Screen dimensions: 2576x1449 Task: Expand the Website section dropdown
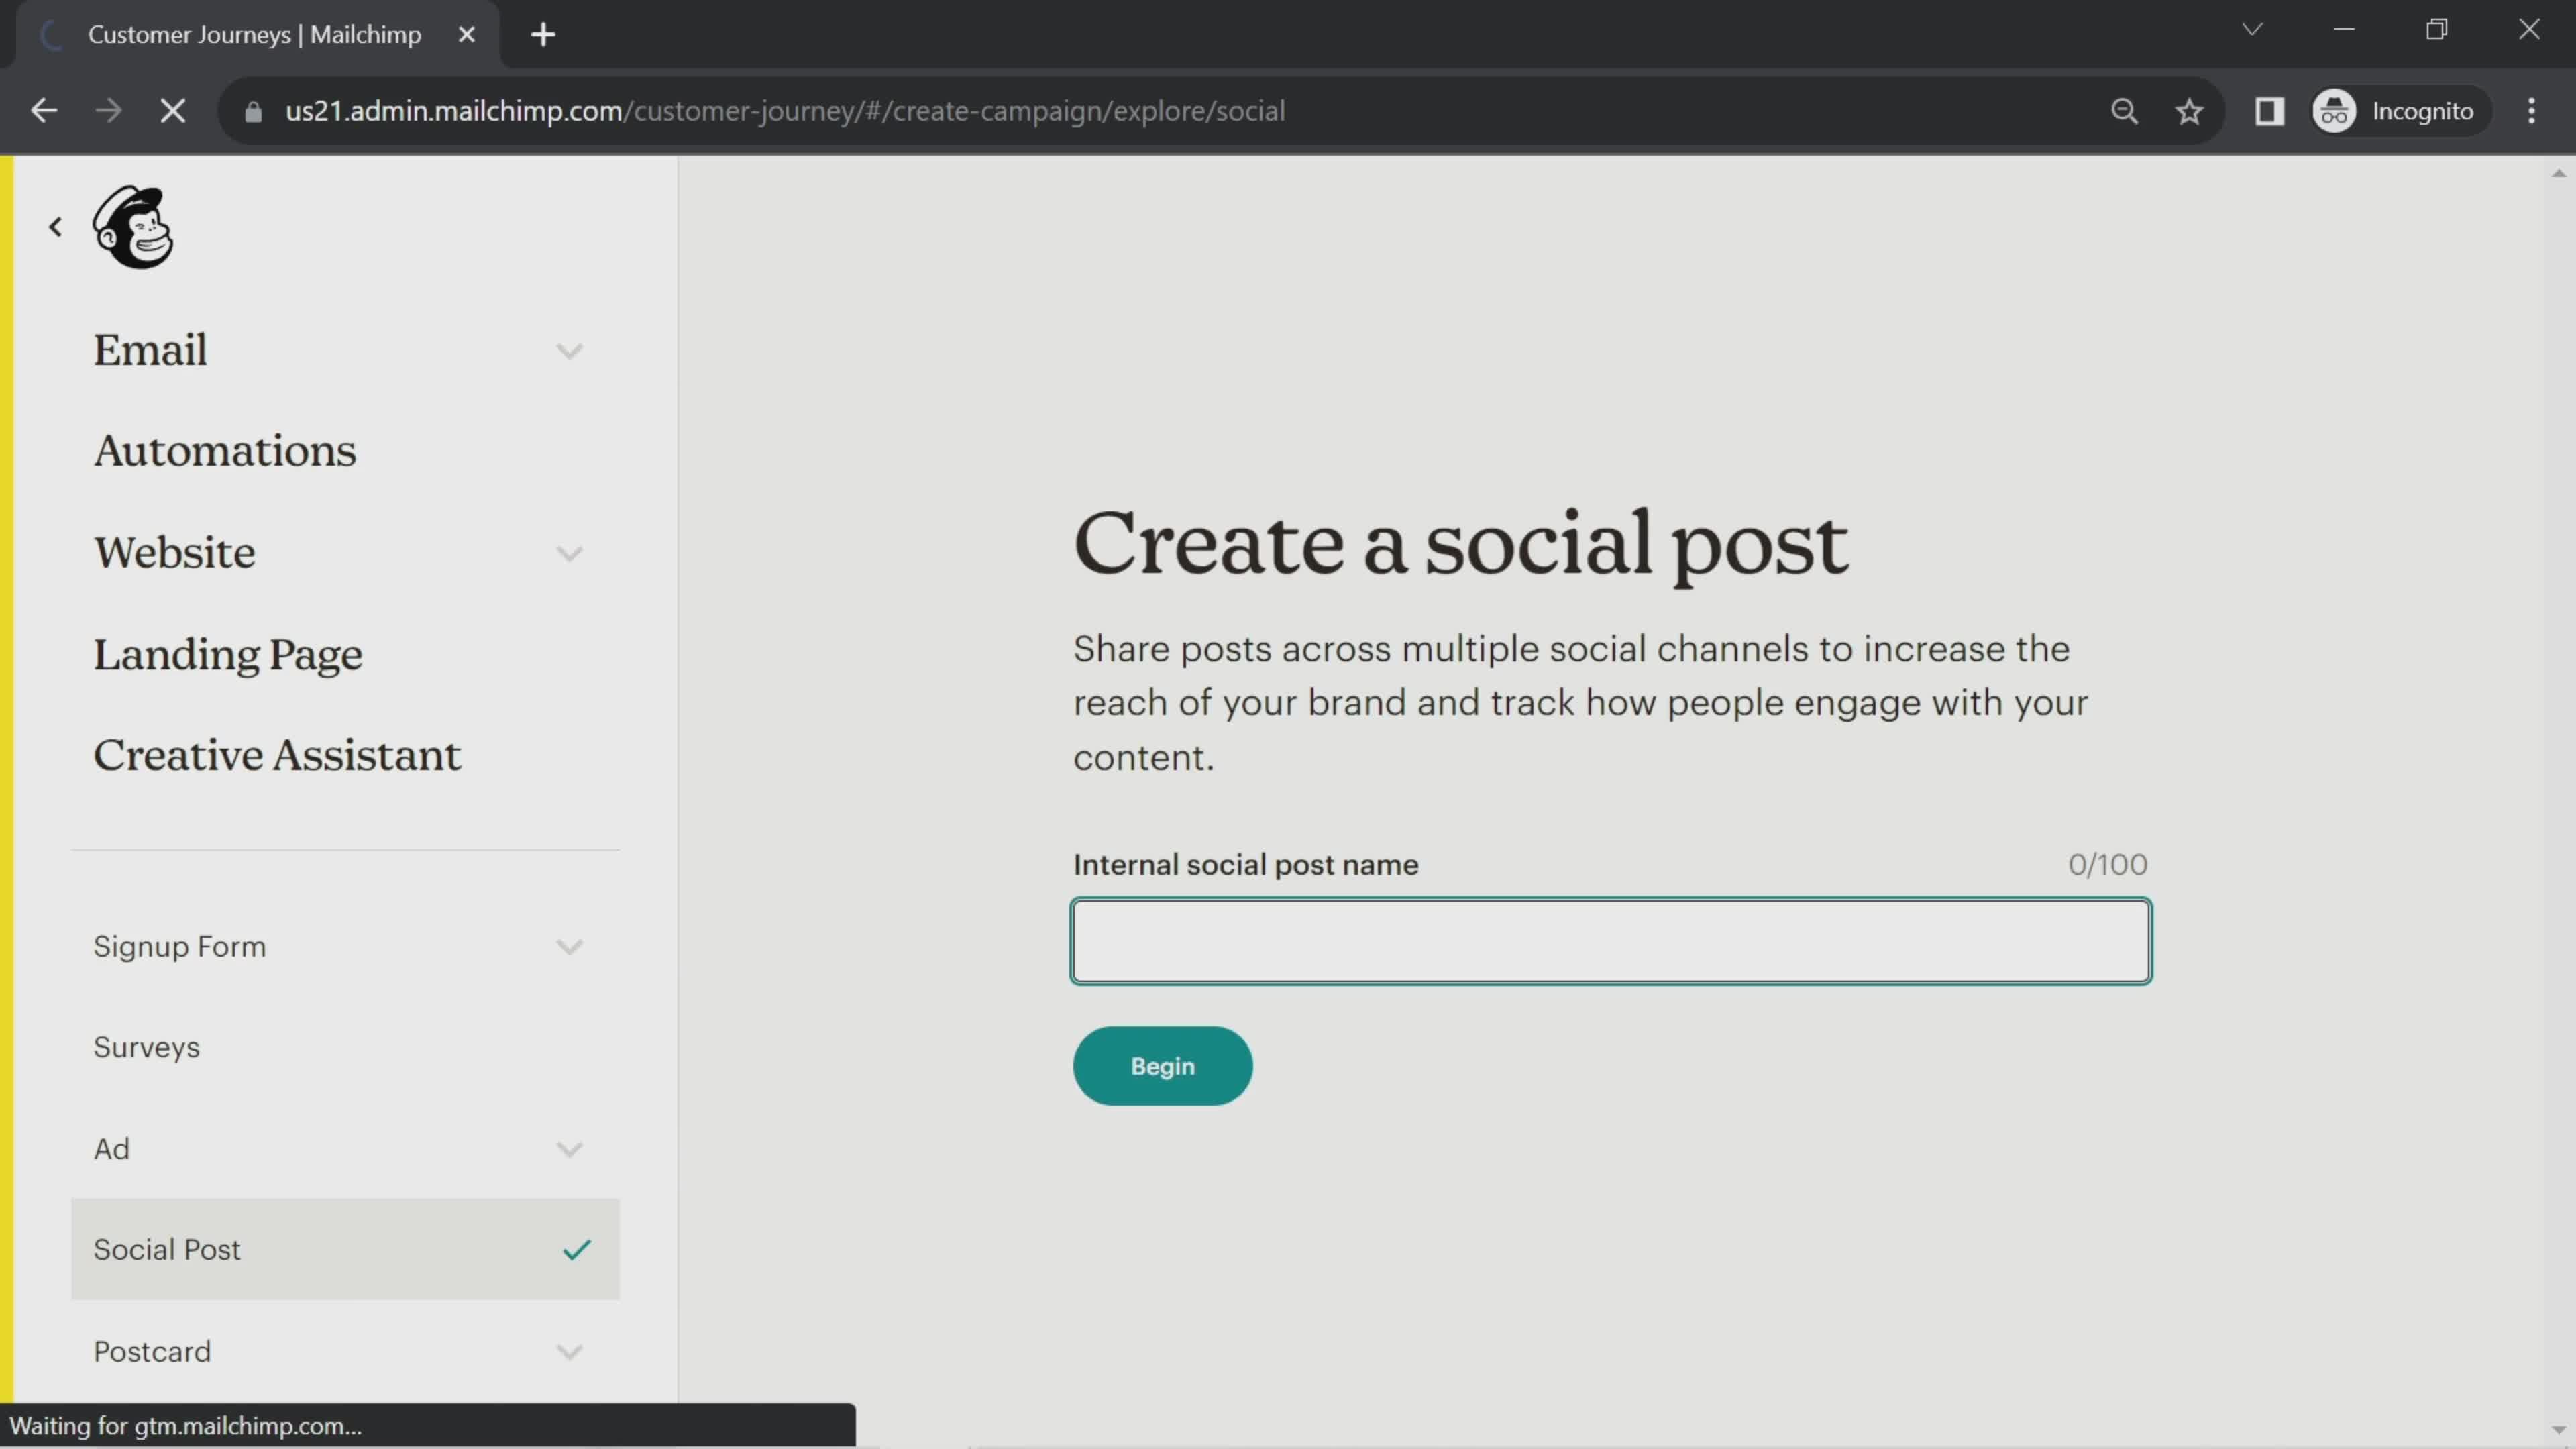click(570, 553)
